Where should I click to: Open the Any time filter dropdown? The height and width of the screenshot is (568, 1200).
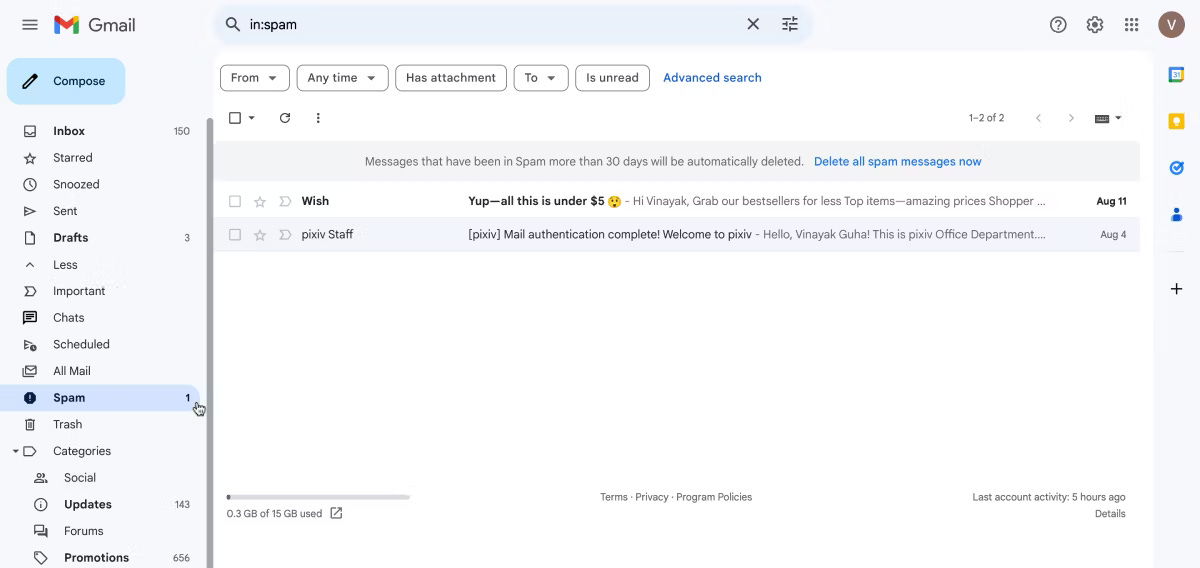point(342,78)
